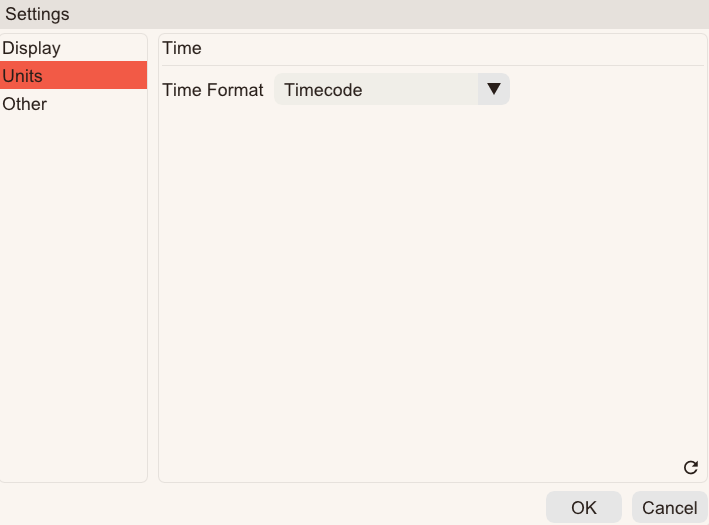
Task: Expand the Time Format dropdown arrow
Action: click(493, 89)
